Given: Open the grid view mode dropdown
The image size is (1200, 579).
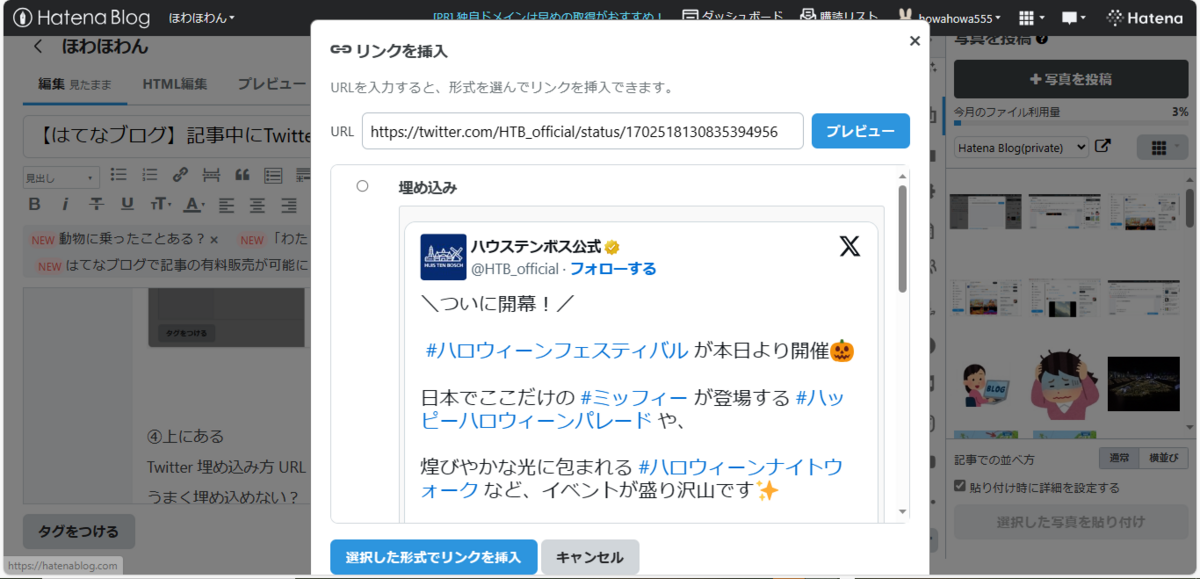Looking at the screenshot, I should tap(1163, 147).
